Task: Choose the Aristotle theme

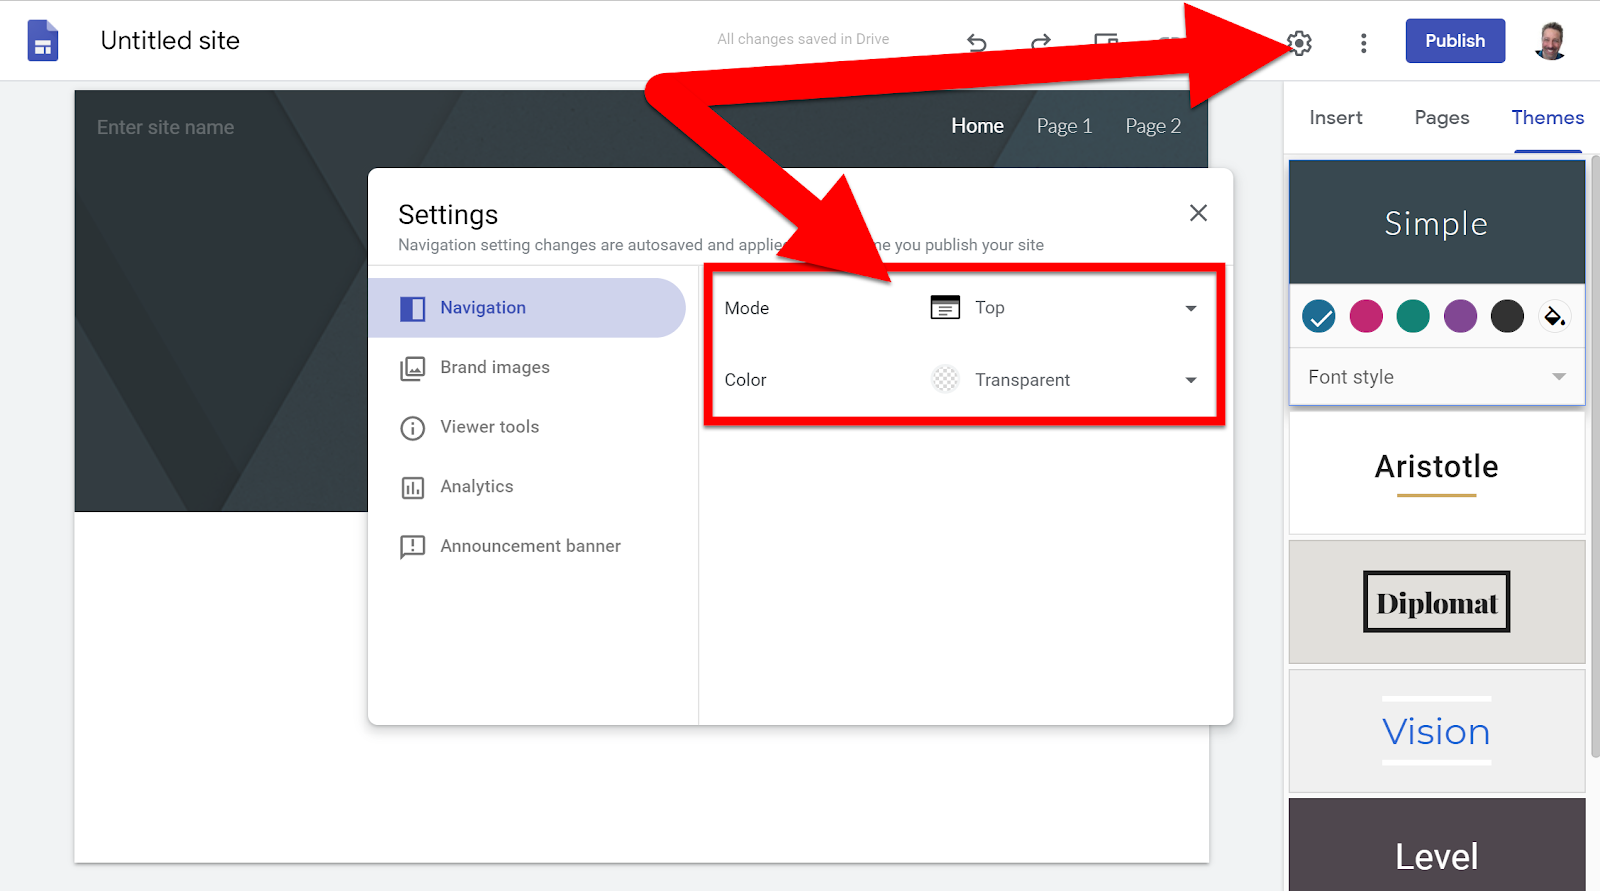Action: (1437, 472)
